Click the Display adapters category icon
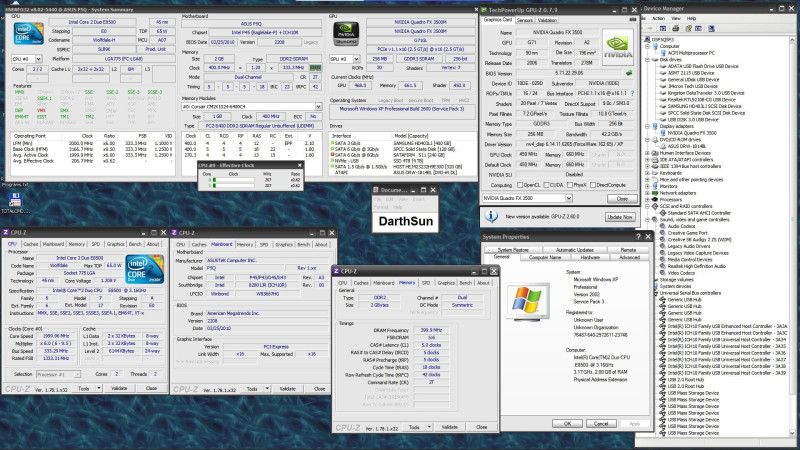 [655, 126]
